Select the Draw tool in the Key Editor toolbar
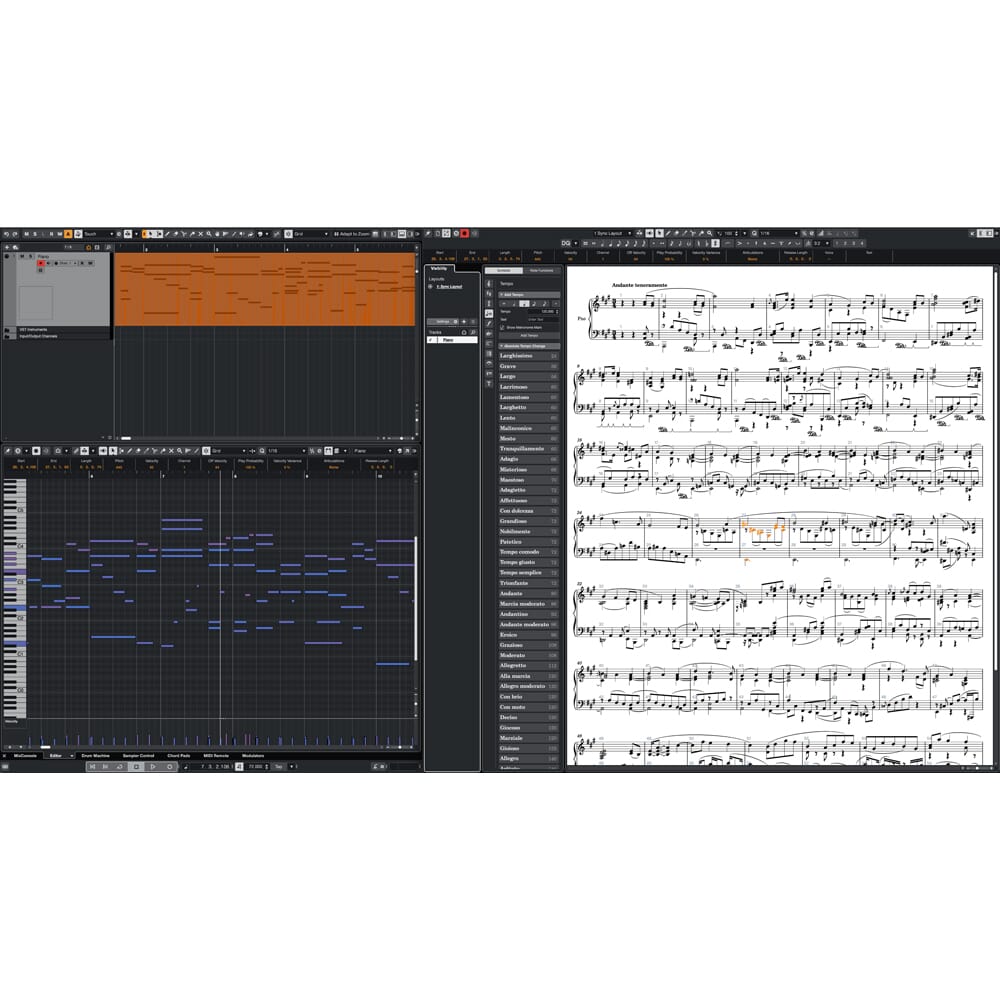This screenshot has height=1000, width=1000. 130,451
